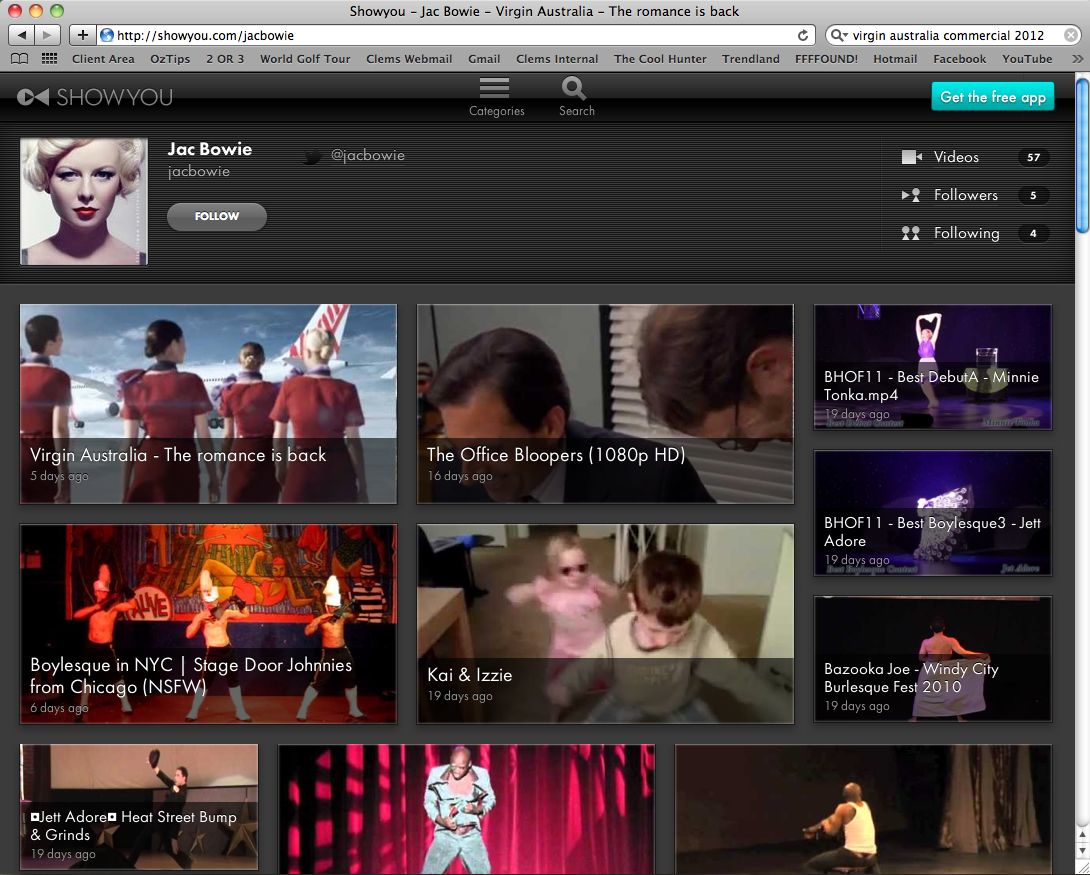
Task: Clear the search field with the X icon
Action: (1071, 35)
